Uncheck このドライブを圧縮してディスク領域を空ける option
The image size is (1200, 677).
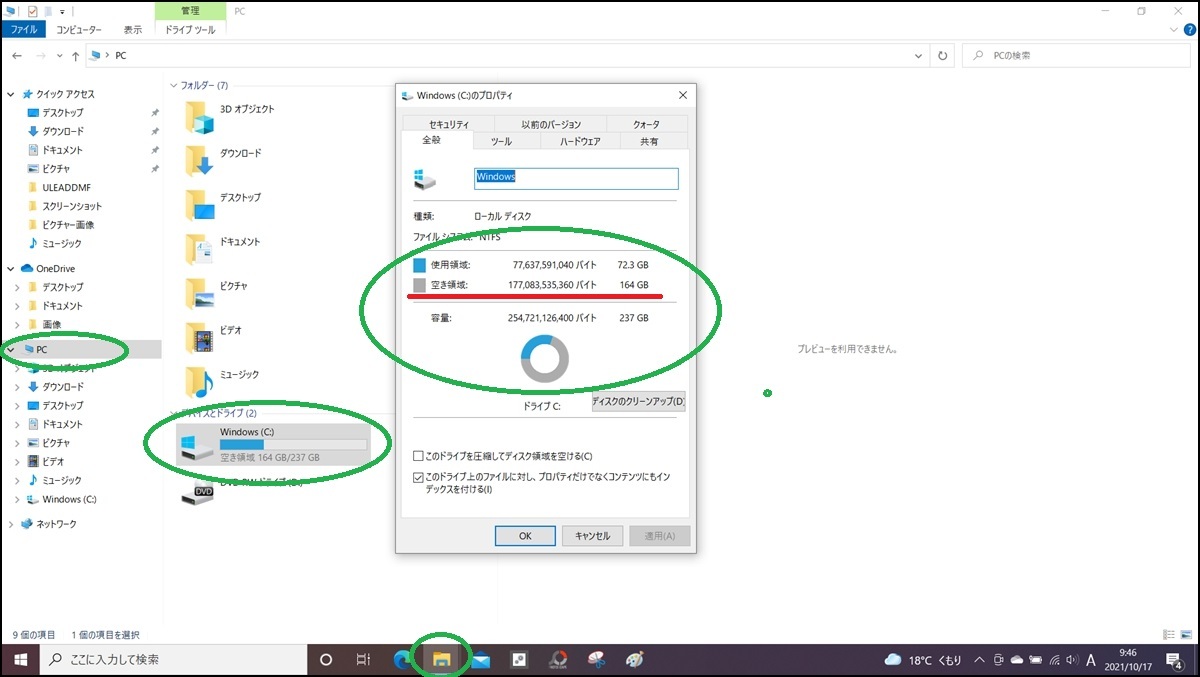coord(418,454)
